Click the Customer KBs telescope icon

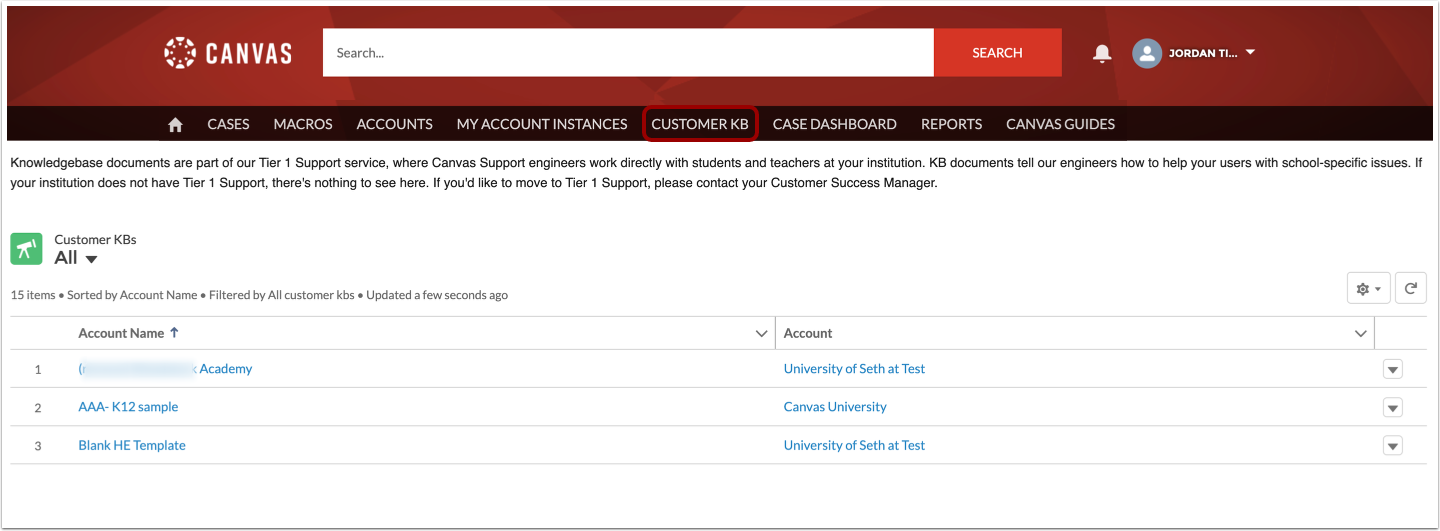click(x=26, y=249)
